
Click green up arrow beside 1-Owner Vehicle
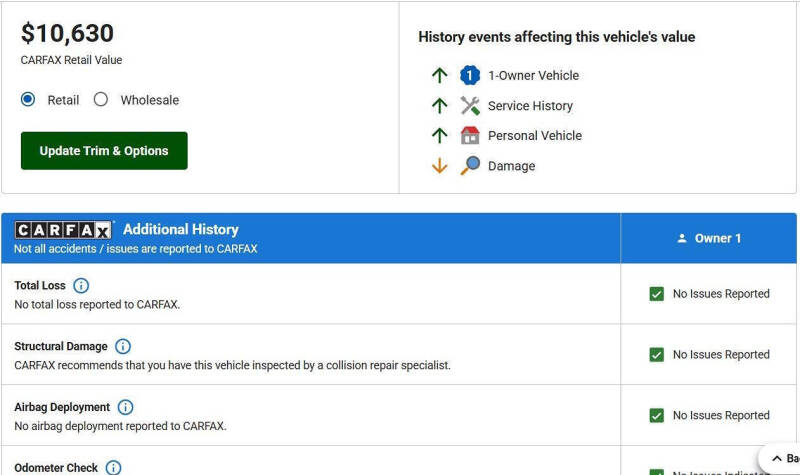tap(439, 76)
